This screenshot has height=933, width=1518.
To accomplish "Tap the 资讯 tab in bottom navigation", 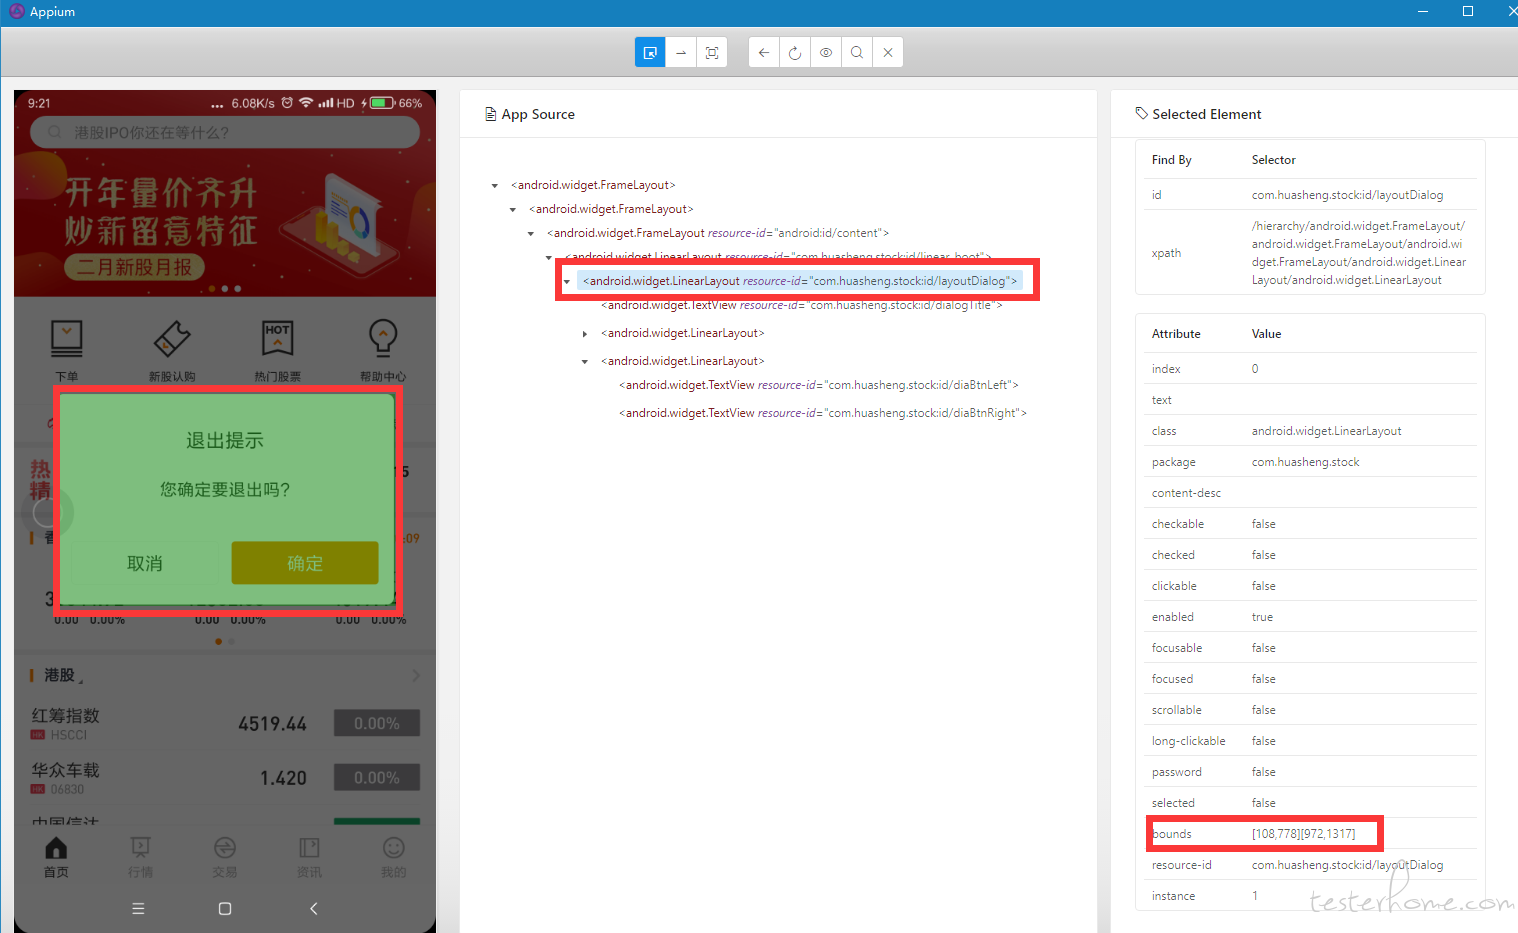I will tap(310, 857).
